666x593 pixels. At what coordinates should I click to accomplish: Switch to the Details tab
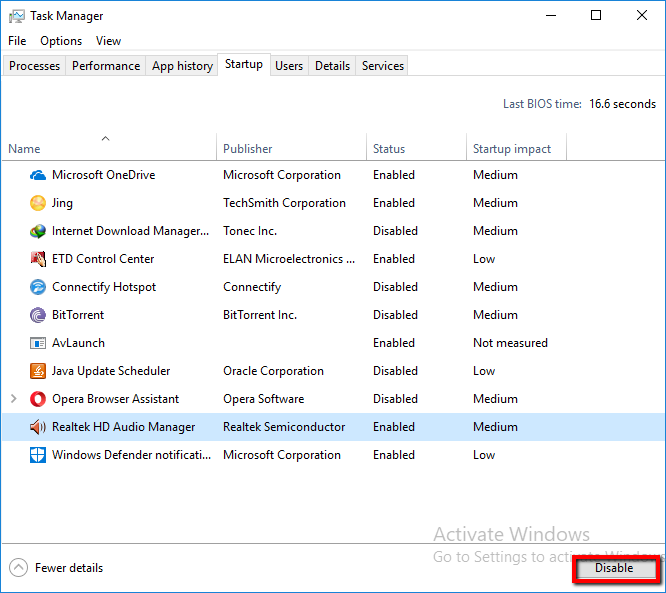[332, 66]
